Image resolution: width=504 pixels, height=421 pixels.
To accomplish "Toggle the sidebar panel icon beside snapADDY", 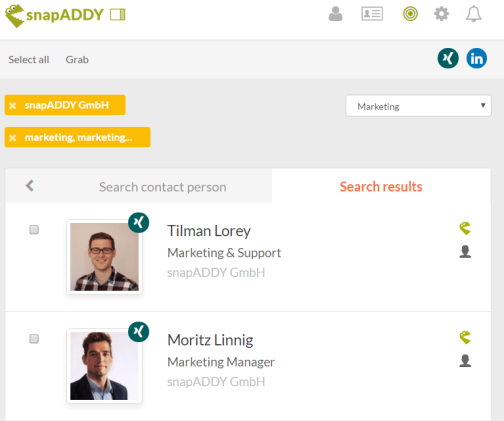I will pyautogui.click(x=118, y=15).
